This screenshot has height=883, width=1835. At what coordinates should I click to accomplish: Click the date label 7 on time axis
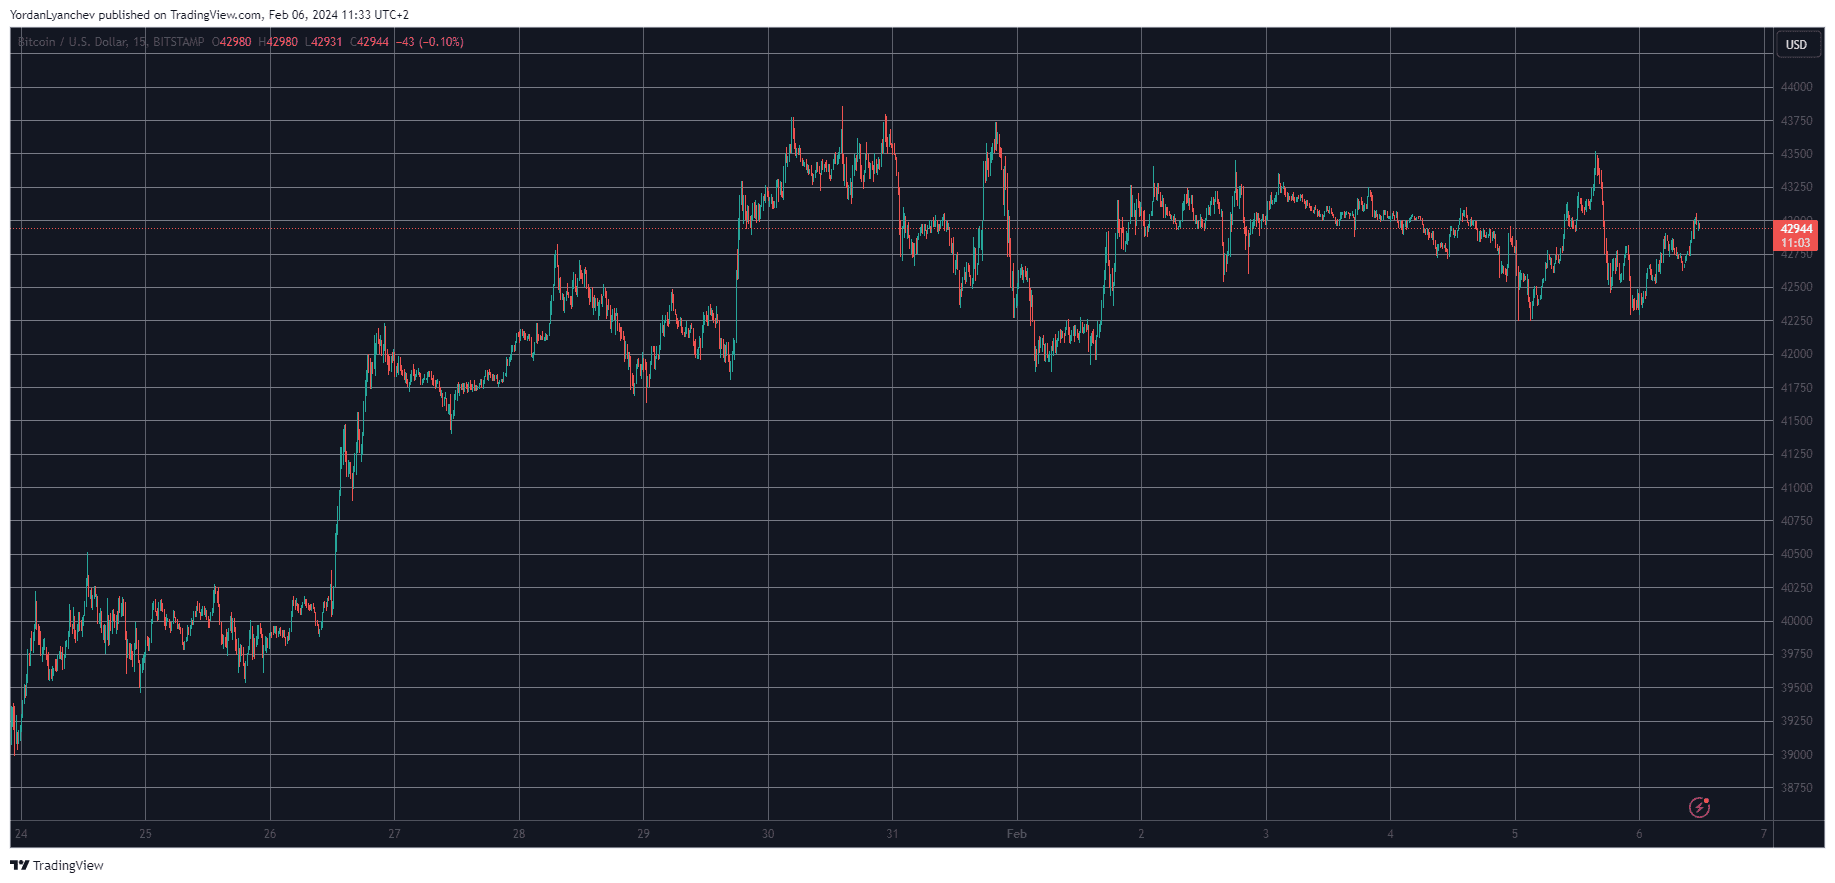[x=1764, y=834]
